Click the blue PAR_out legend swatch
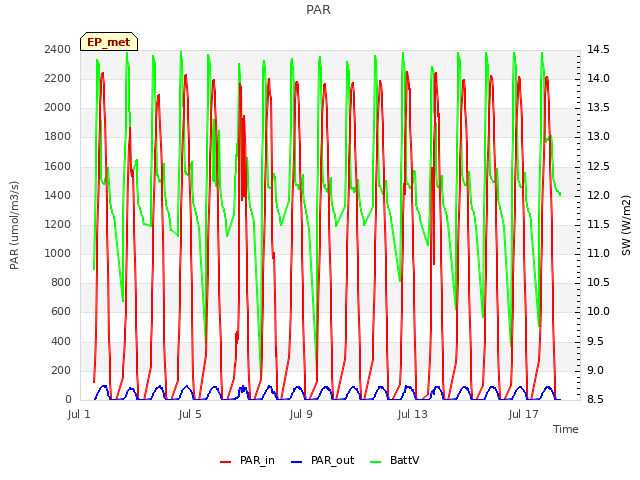Screen dimensions: 640x480 pos(297,462)
